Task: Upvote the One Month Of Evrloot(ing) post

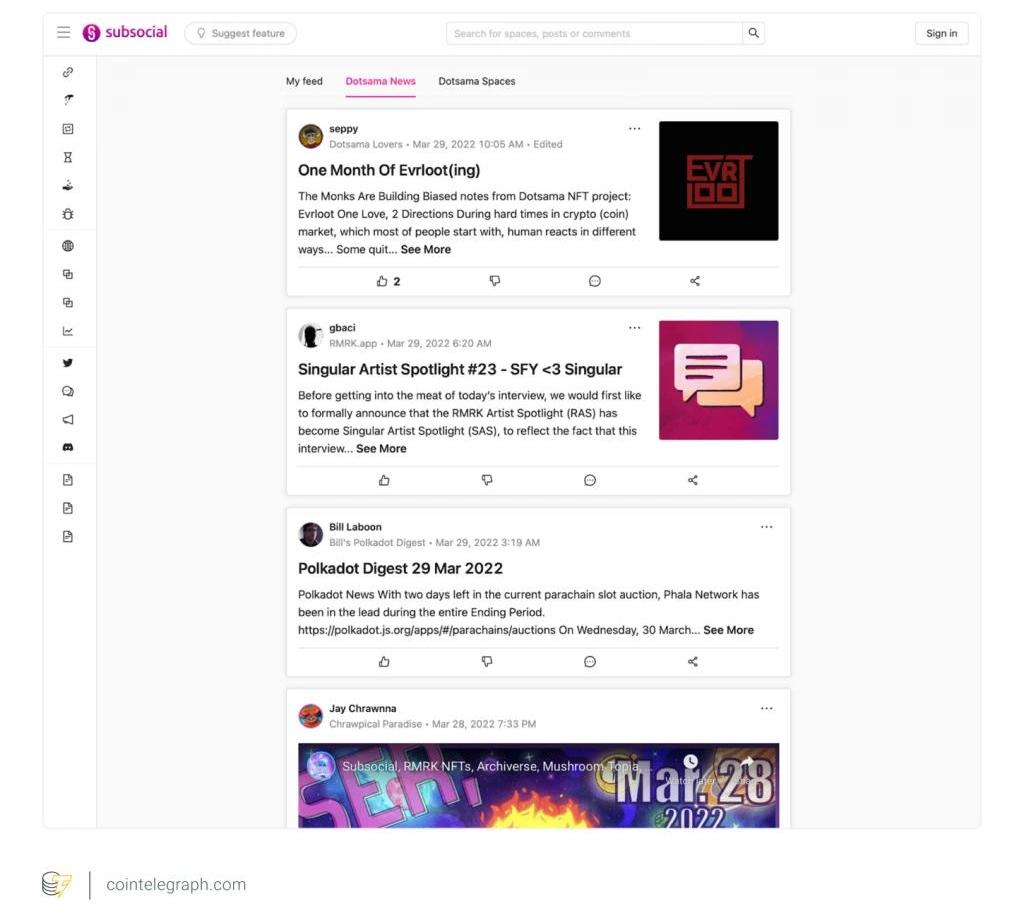Action: [383, 281]
